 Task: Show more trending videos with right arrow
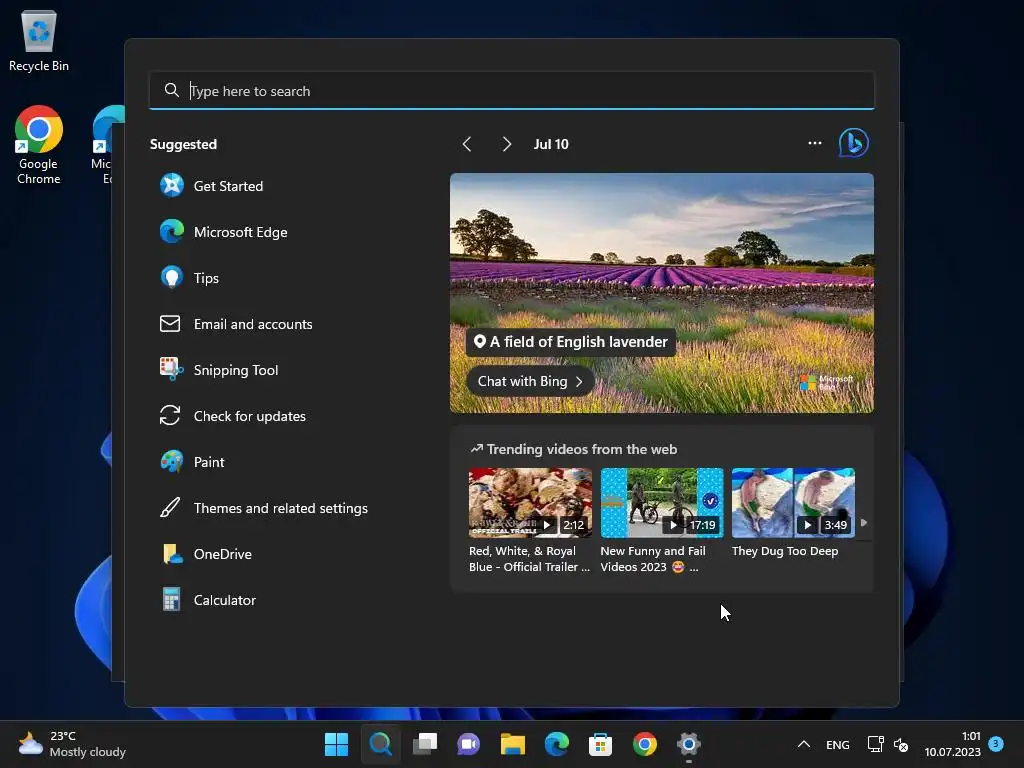point(864,522)
